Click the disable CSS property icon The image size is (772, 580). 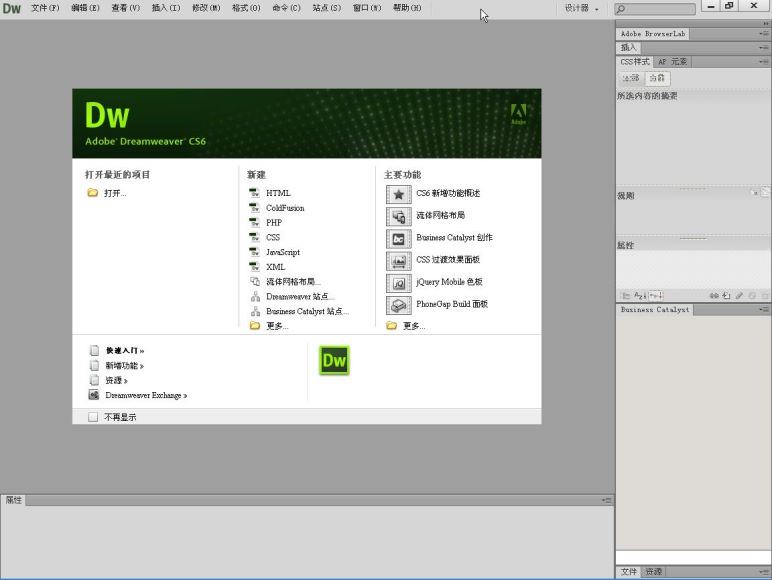click(x=752, y=295)
